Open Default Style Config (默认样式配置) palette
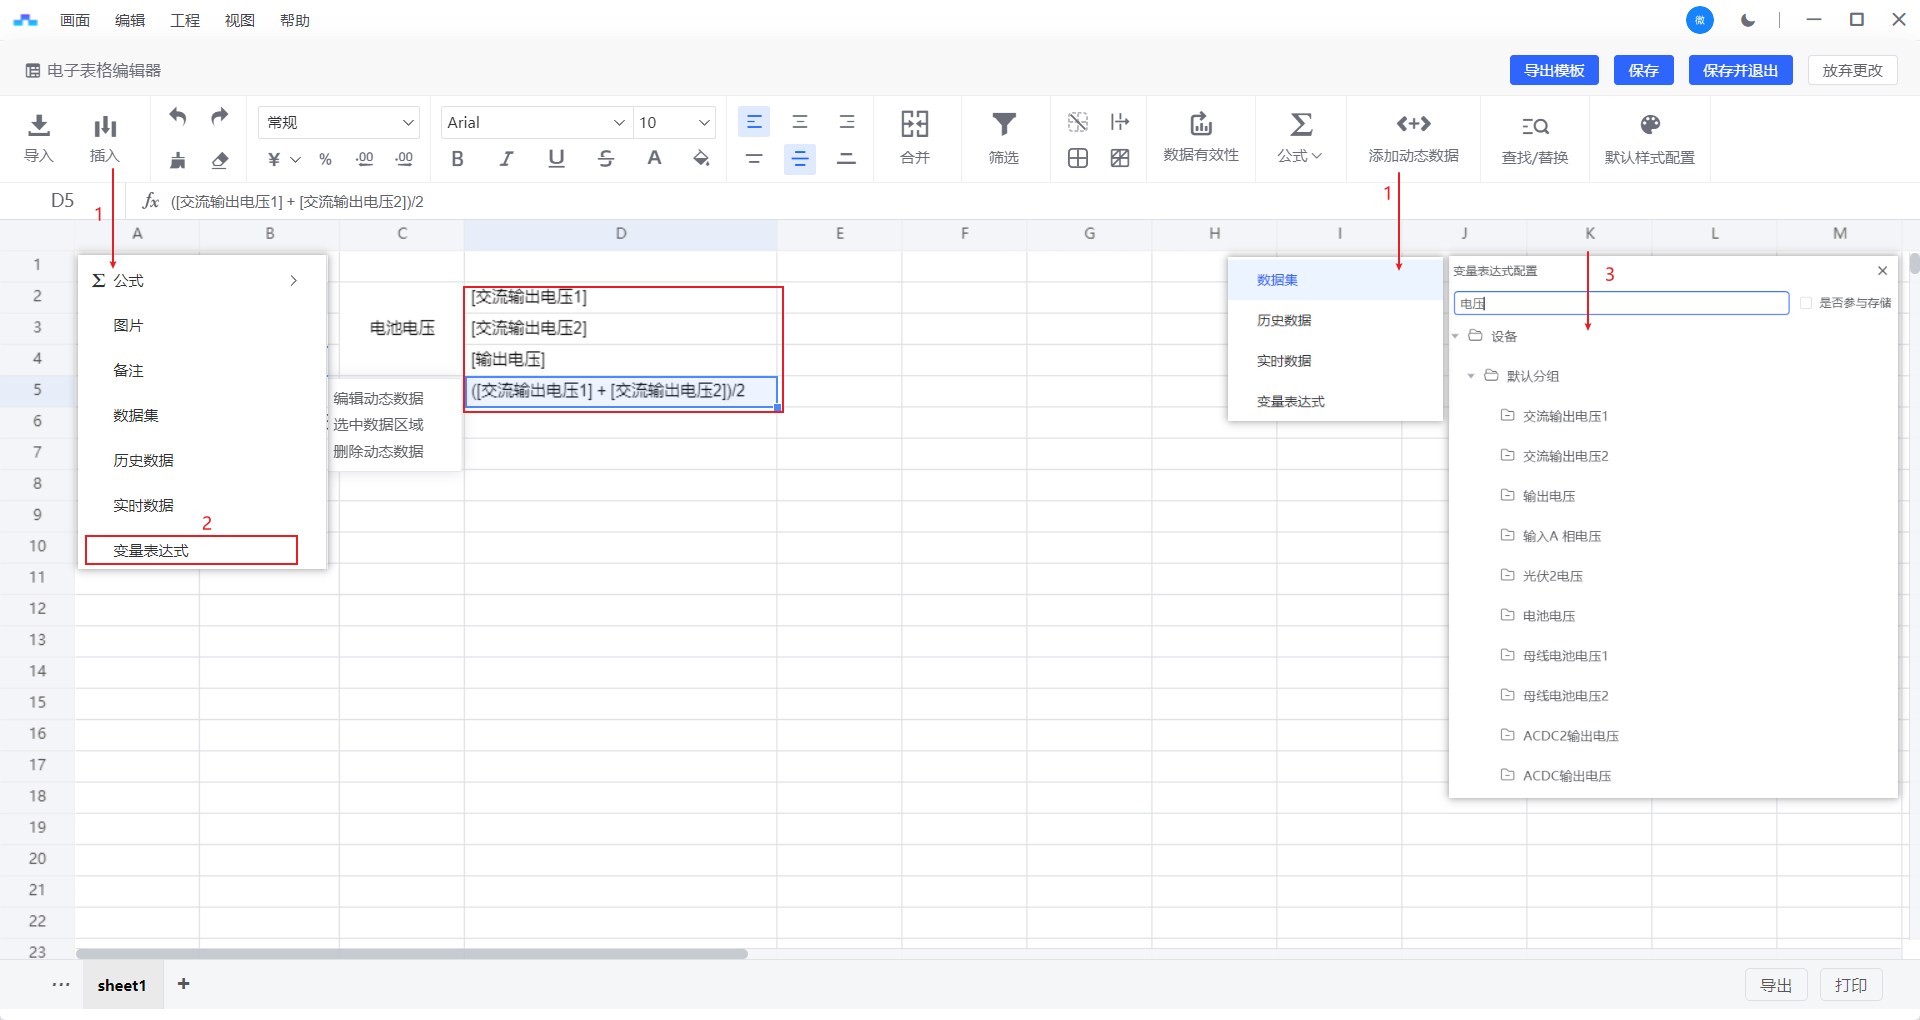 [x=1649, y=126]
